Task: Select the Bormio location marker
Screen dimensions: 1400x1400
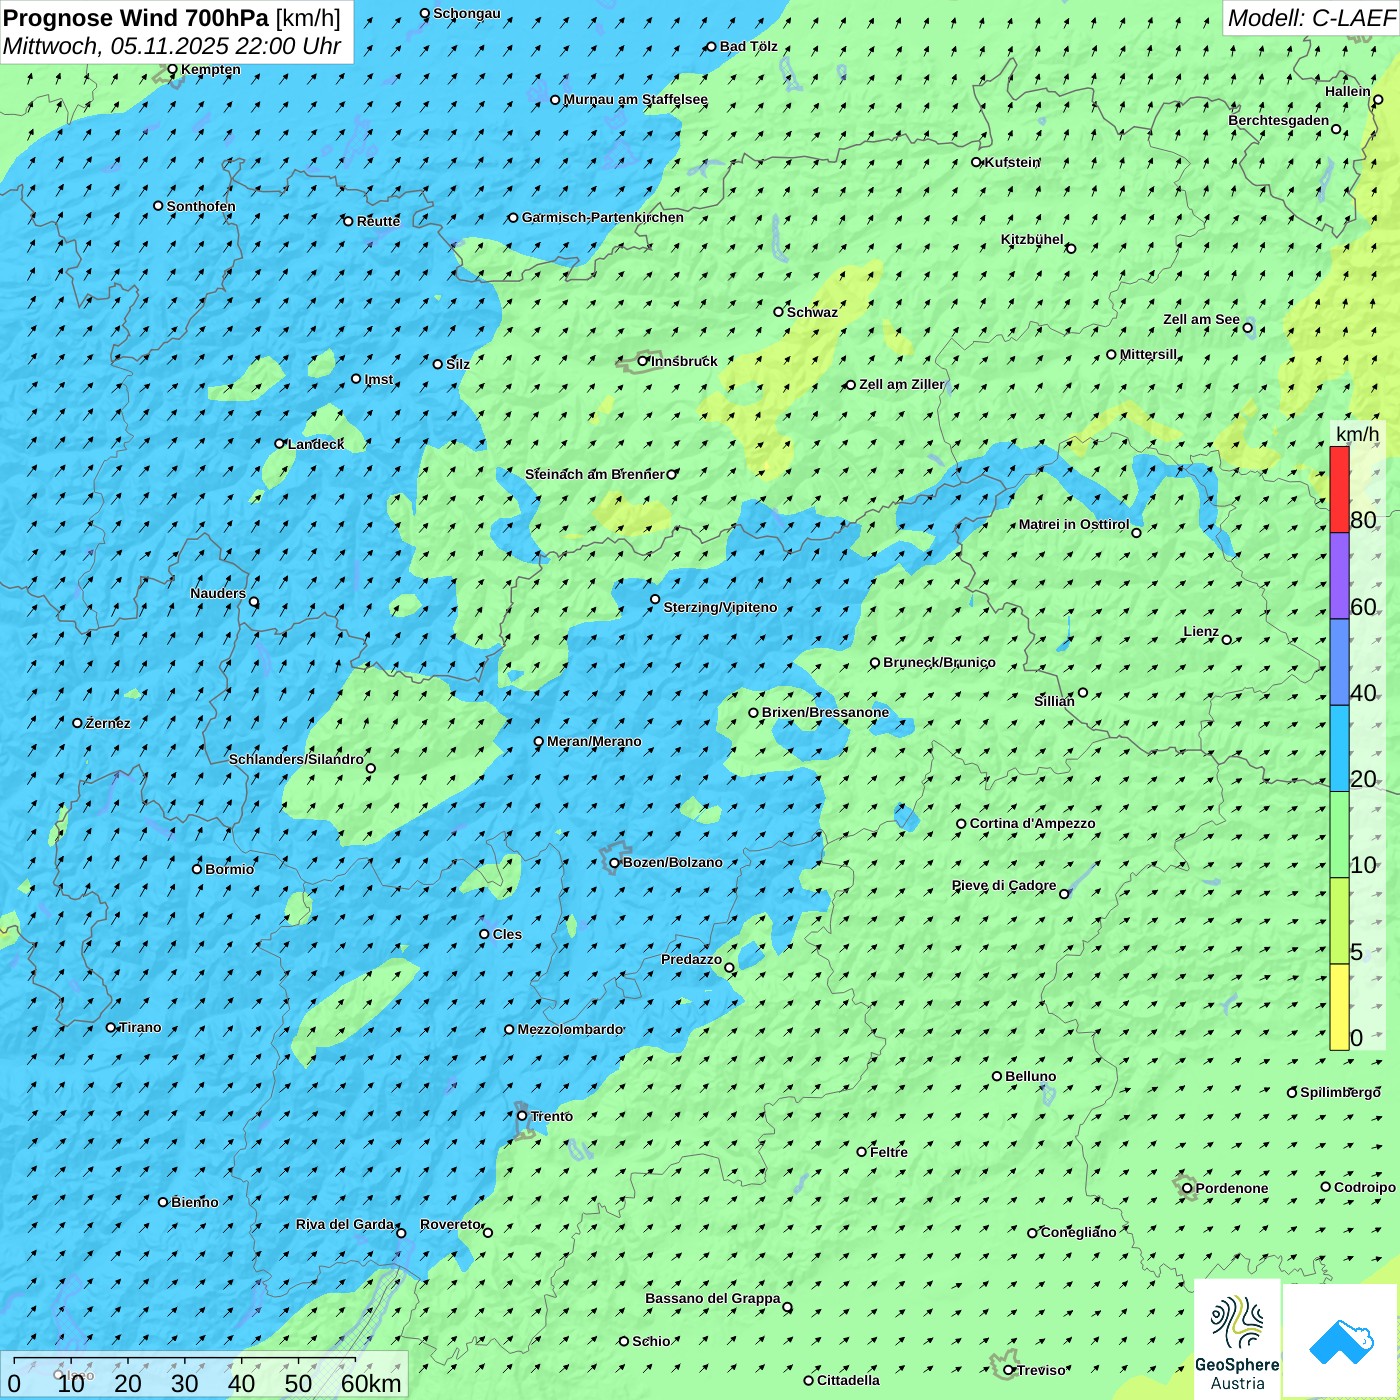Action: (197, 869)
